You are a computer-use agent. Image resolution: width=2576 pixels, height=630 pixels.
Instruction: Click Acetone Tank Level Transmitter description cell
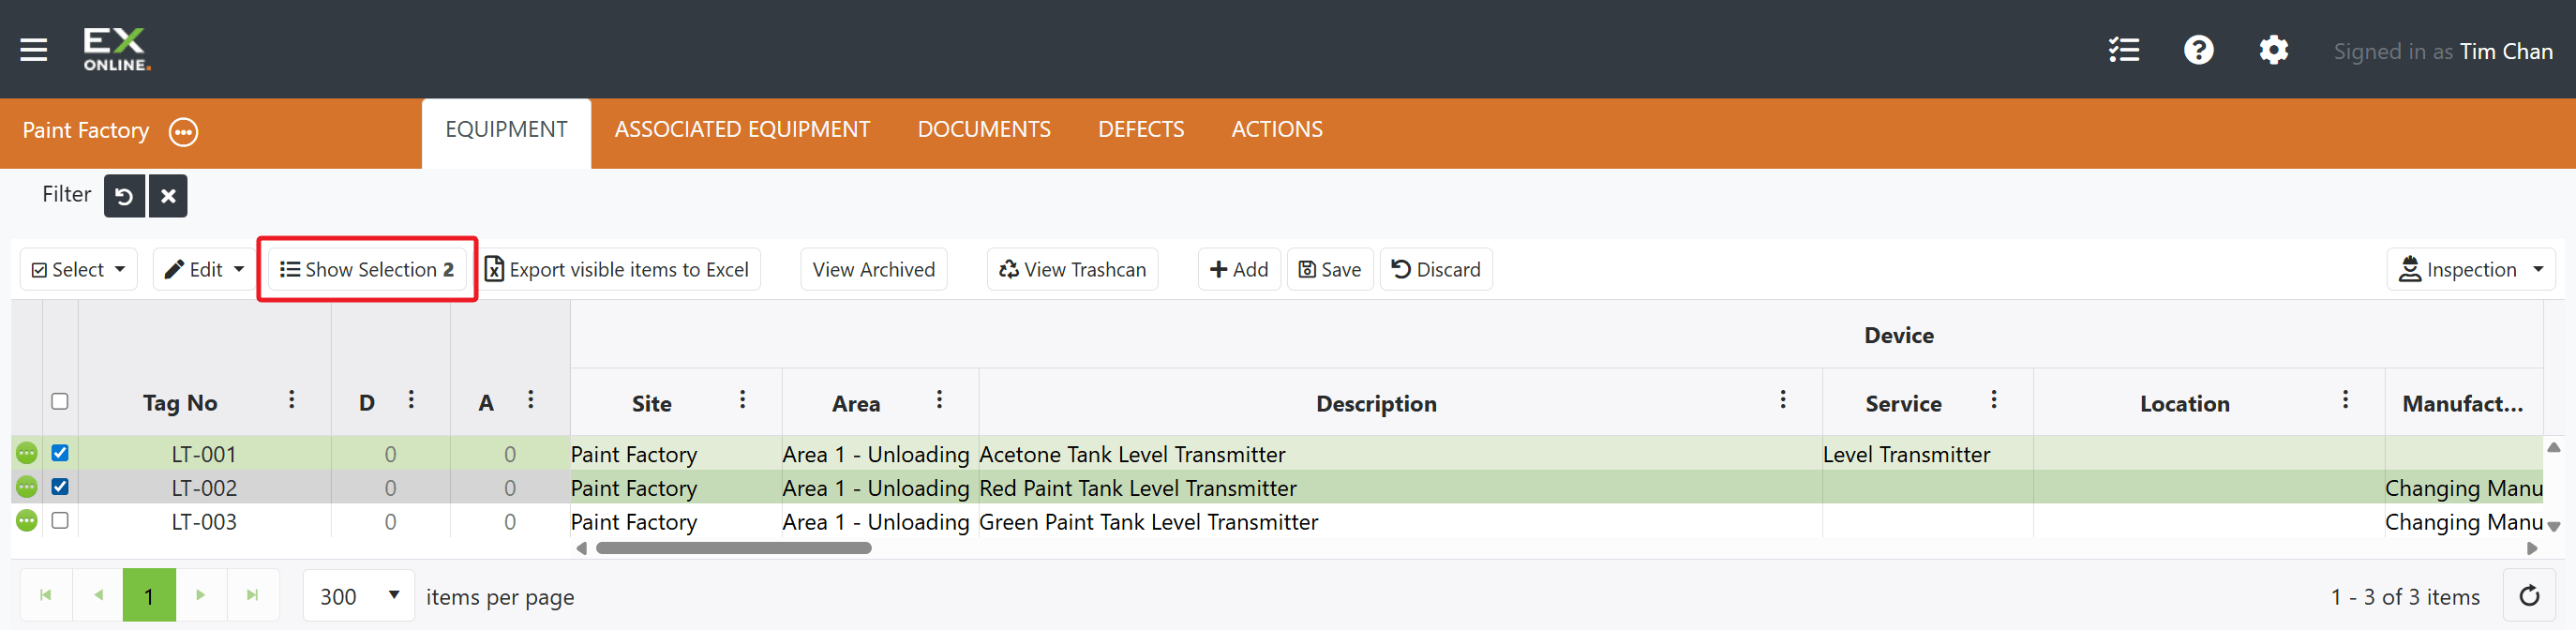click(x=1400, y=454)
